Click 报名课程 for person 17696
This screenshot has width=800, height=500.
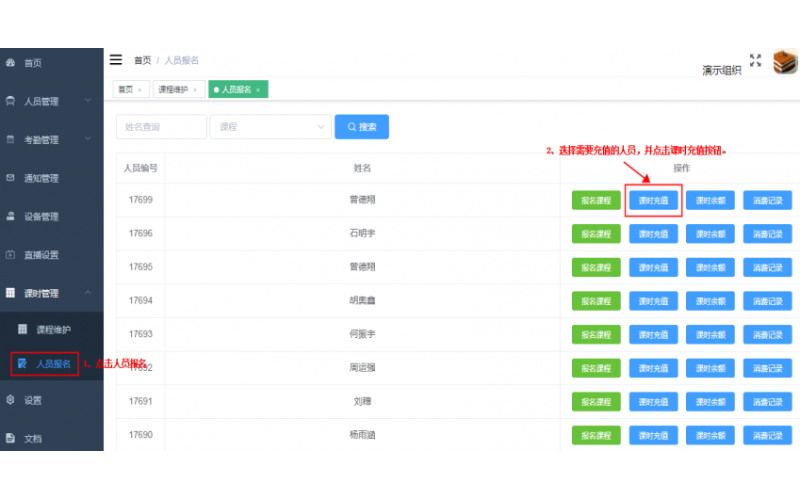596,234
